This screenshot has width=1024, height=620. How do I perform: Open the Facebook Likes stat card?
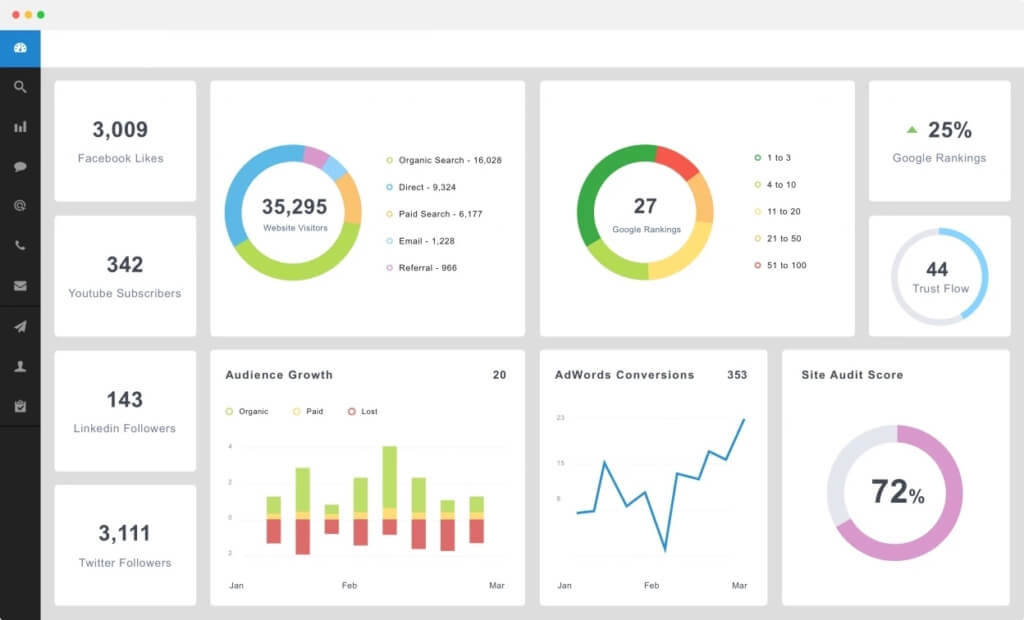[125, 141]
